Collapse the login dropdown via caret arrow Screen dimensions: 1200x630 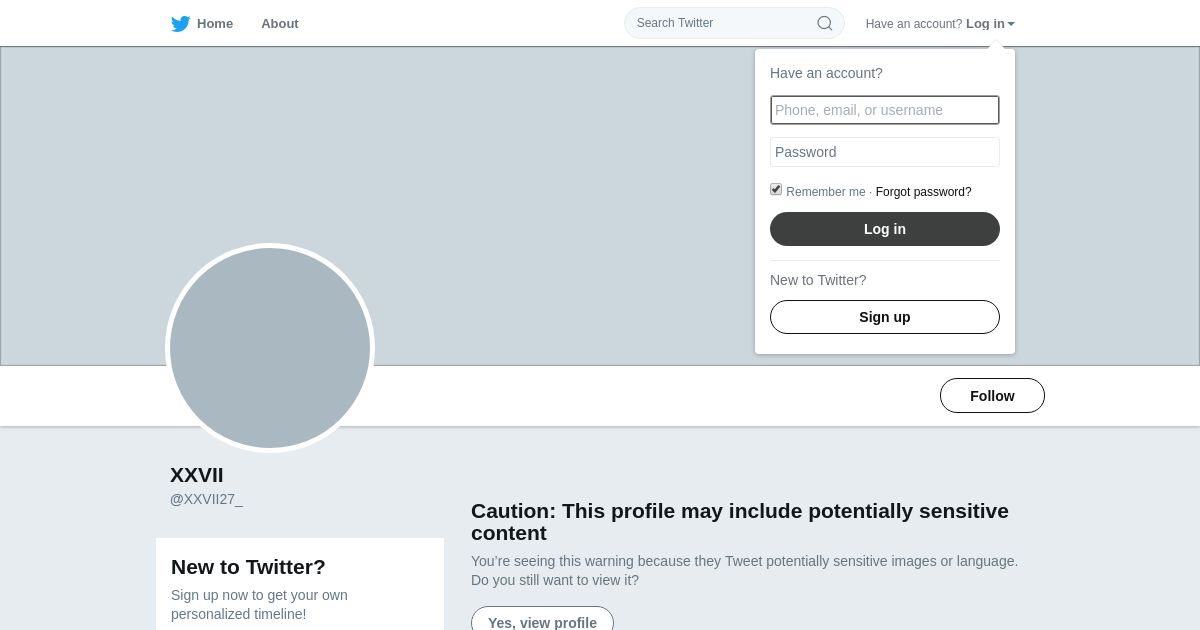1011,24
